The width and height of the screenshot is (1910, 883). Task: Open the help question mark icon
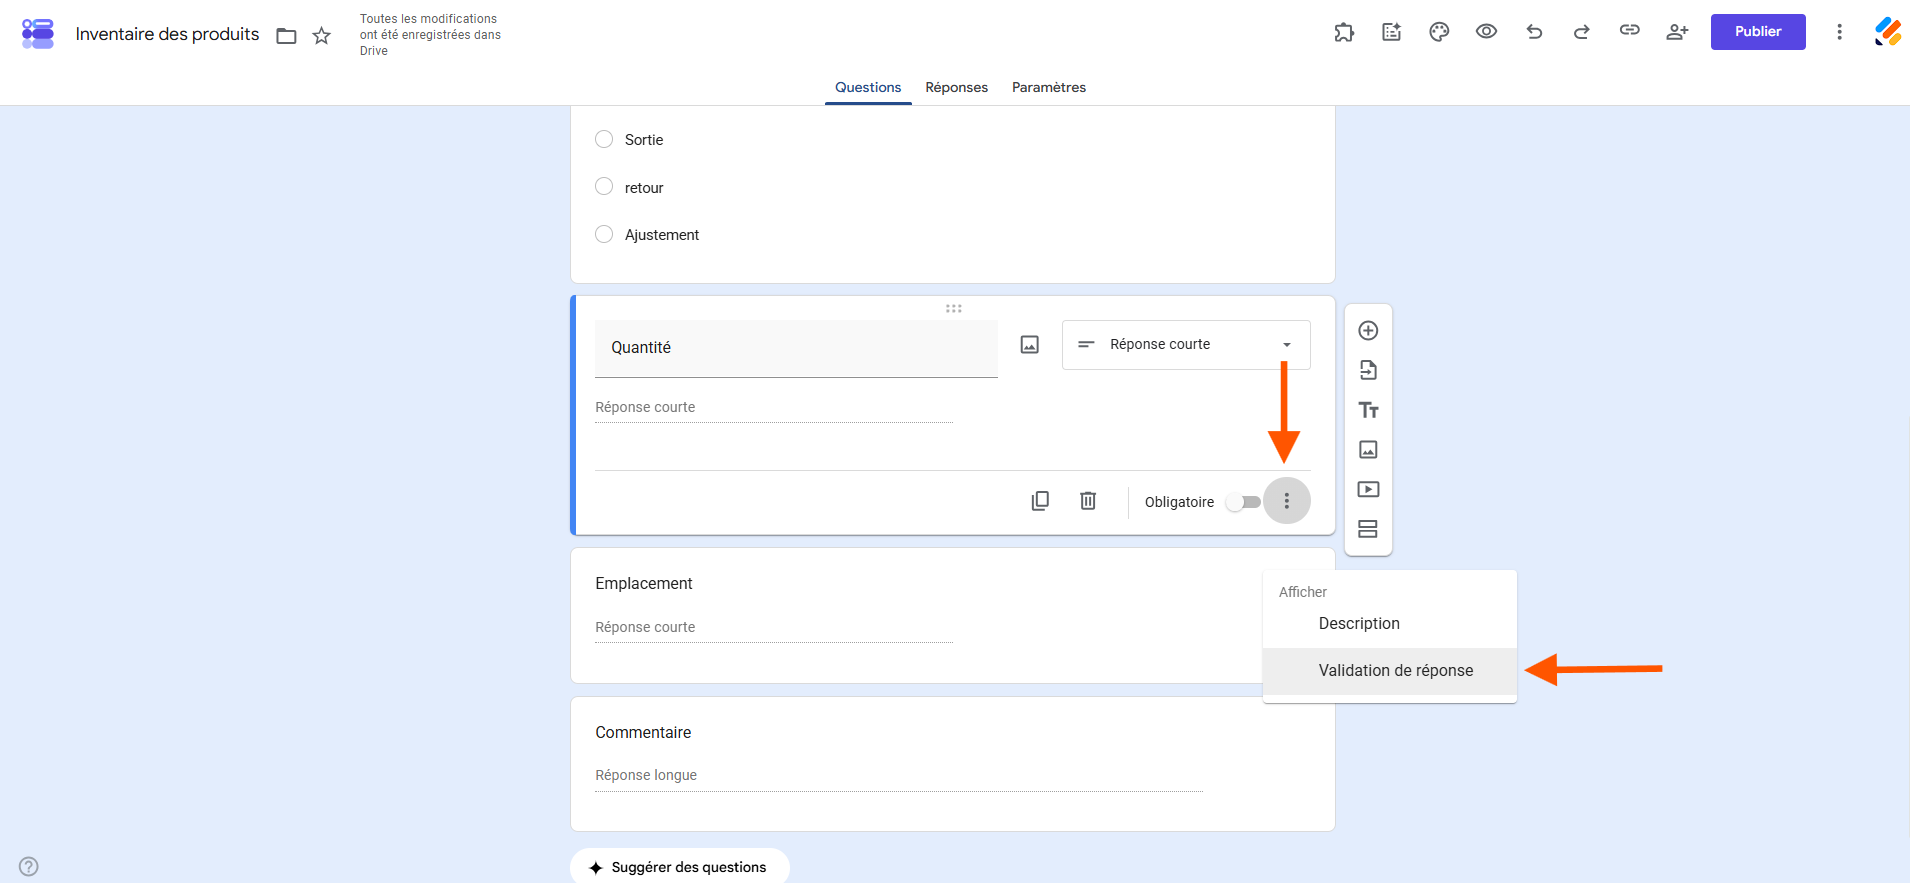29,866
